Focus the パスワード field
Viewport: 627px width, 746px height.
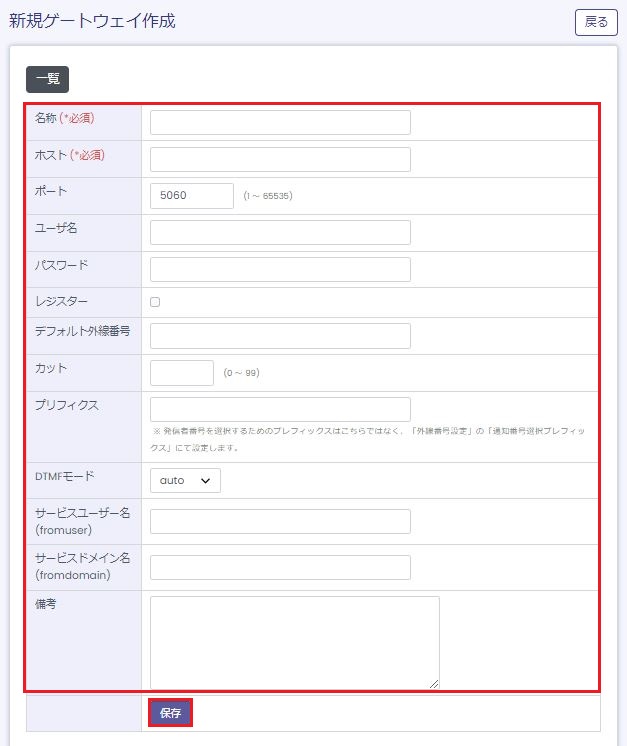click(x=280, y=270)
